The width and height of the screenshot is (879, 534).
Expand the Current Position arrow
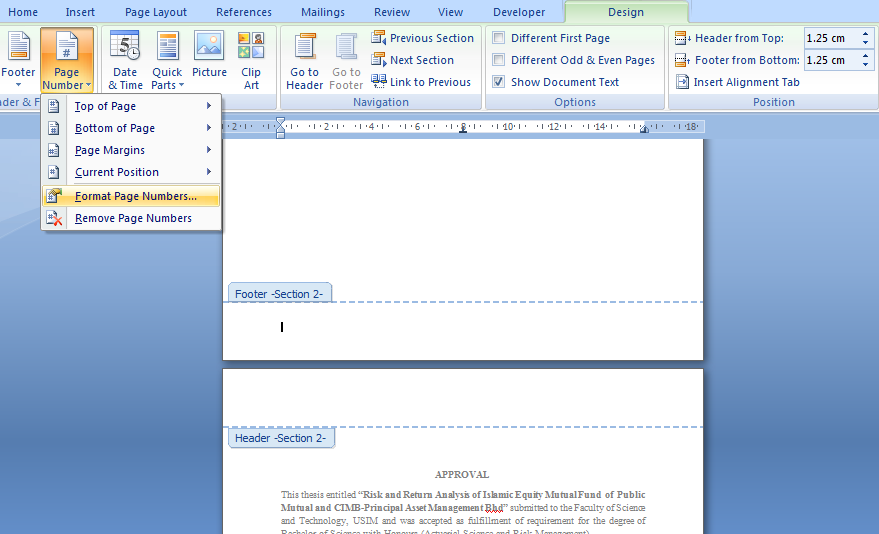pyautogui.click(x=209, y=171)
